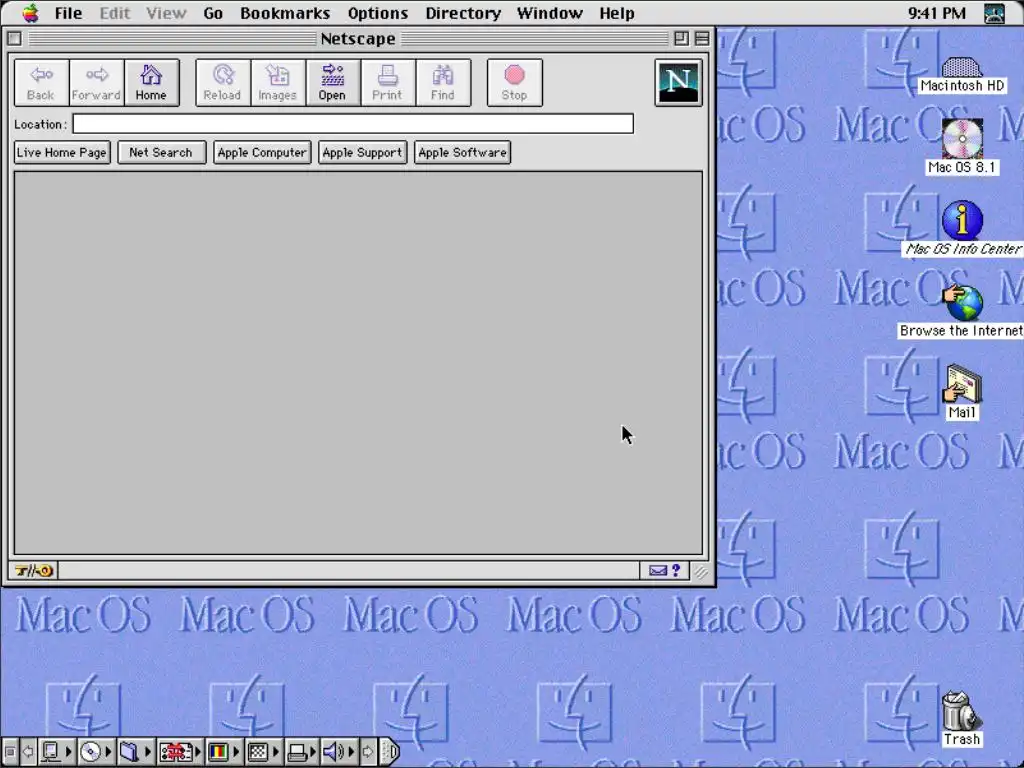Click the Apple Computer directory button
The width and height of the screenshot is (1024, 768).
point(262,153)
